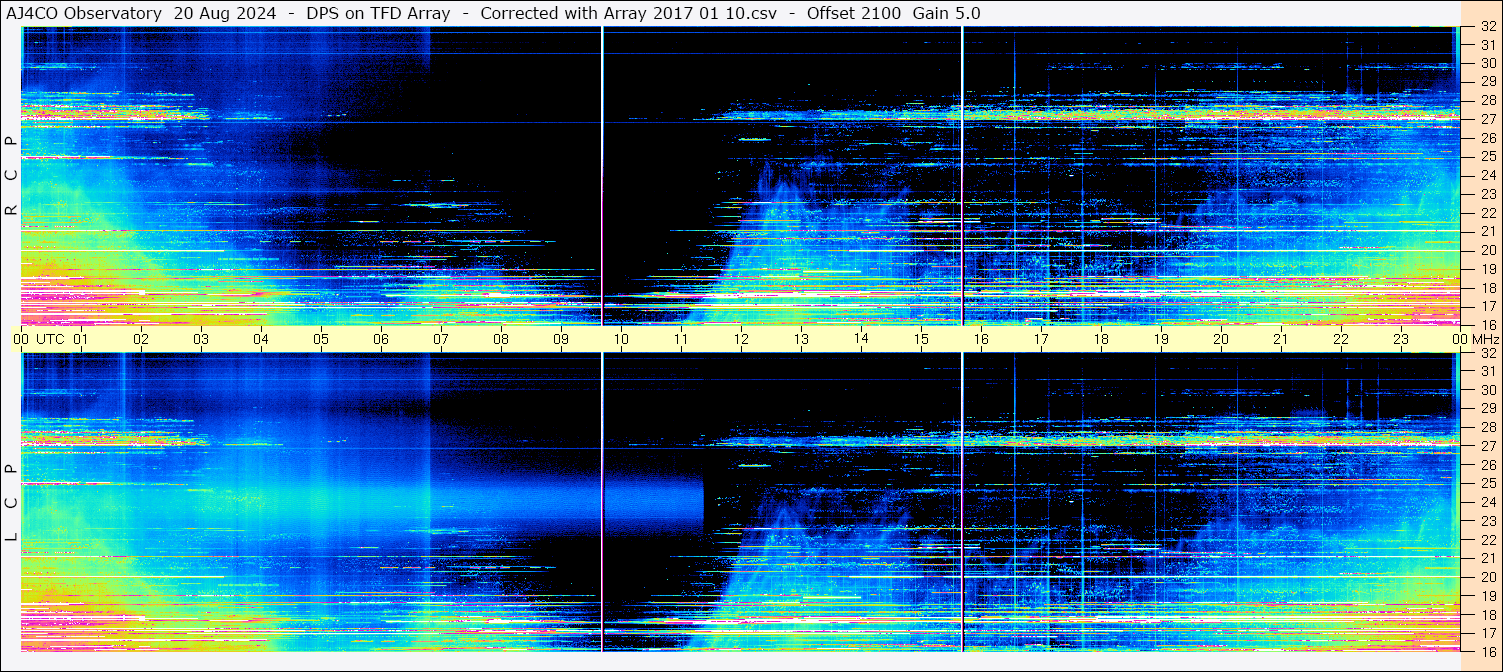This screenshot has width=1503, height=672.
Task: Select the 07 hour tick on the time axis
Action: [x=441, y=339]
